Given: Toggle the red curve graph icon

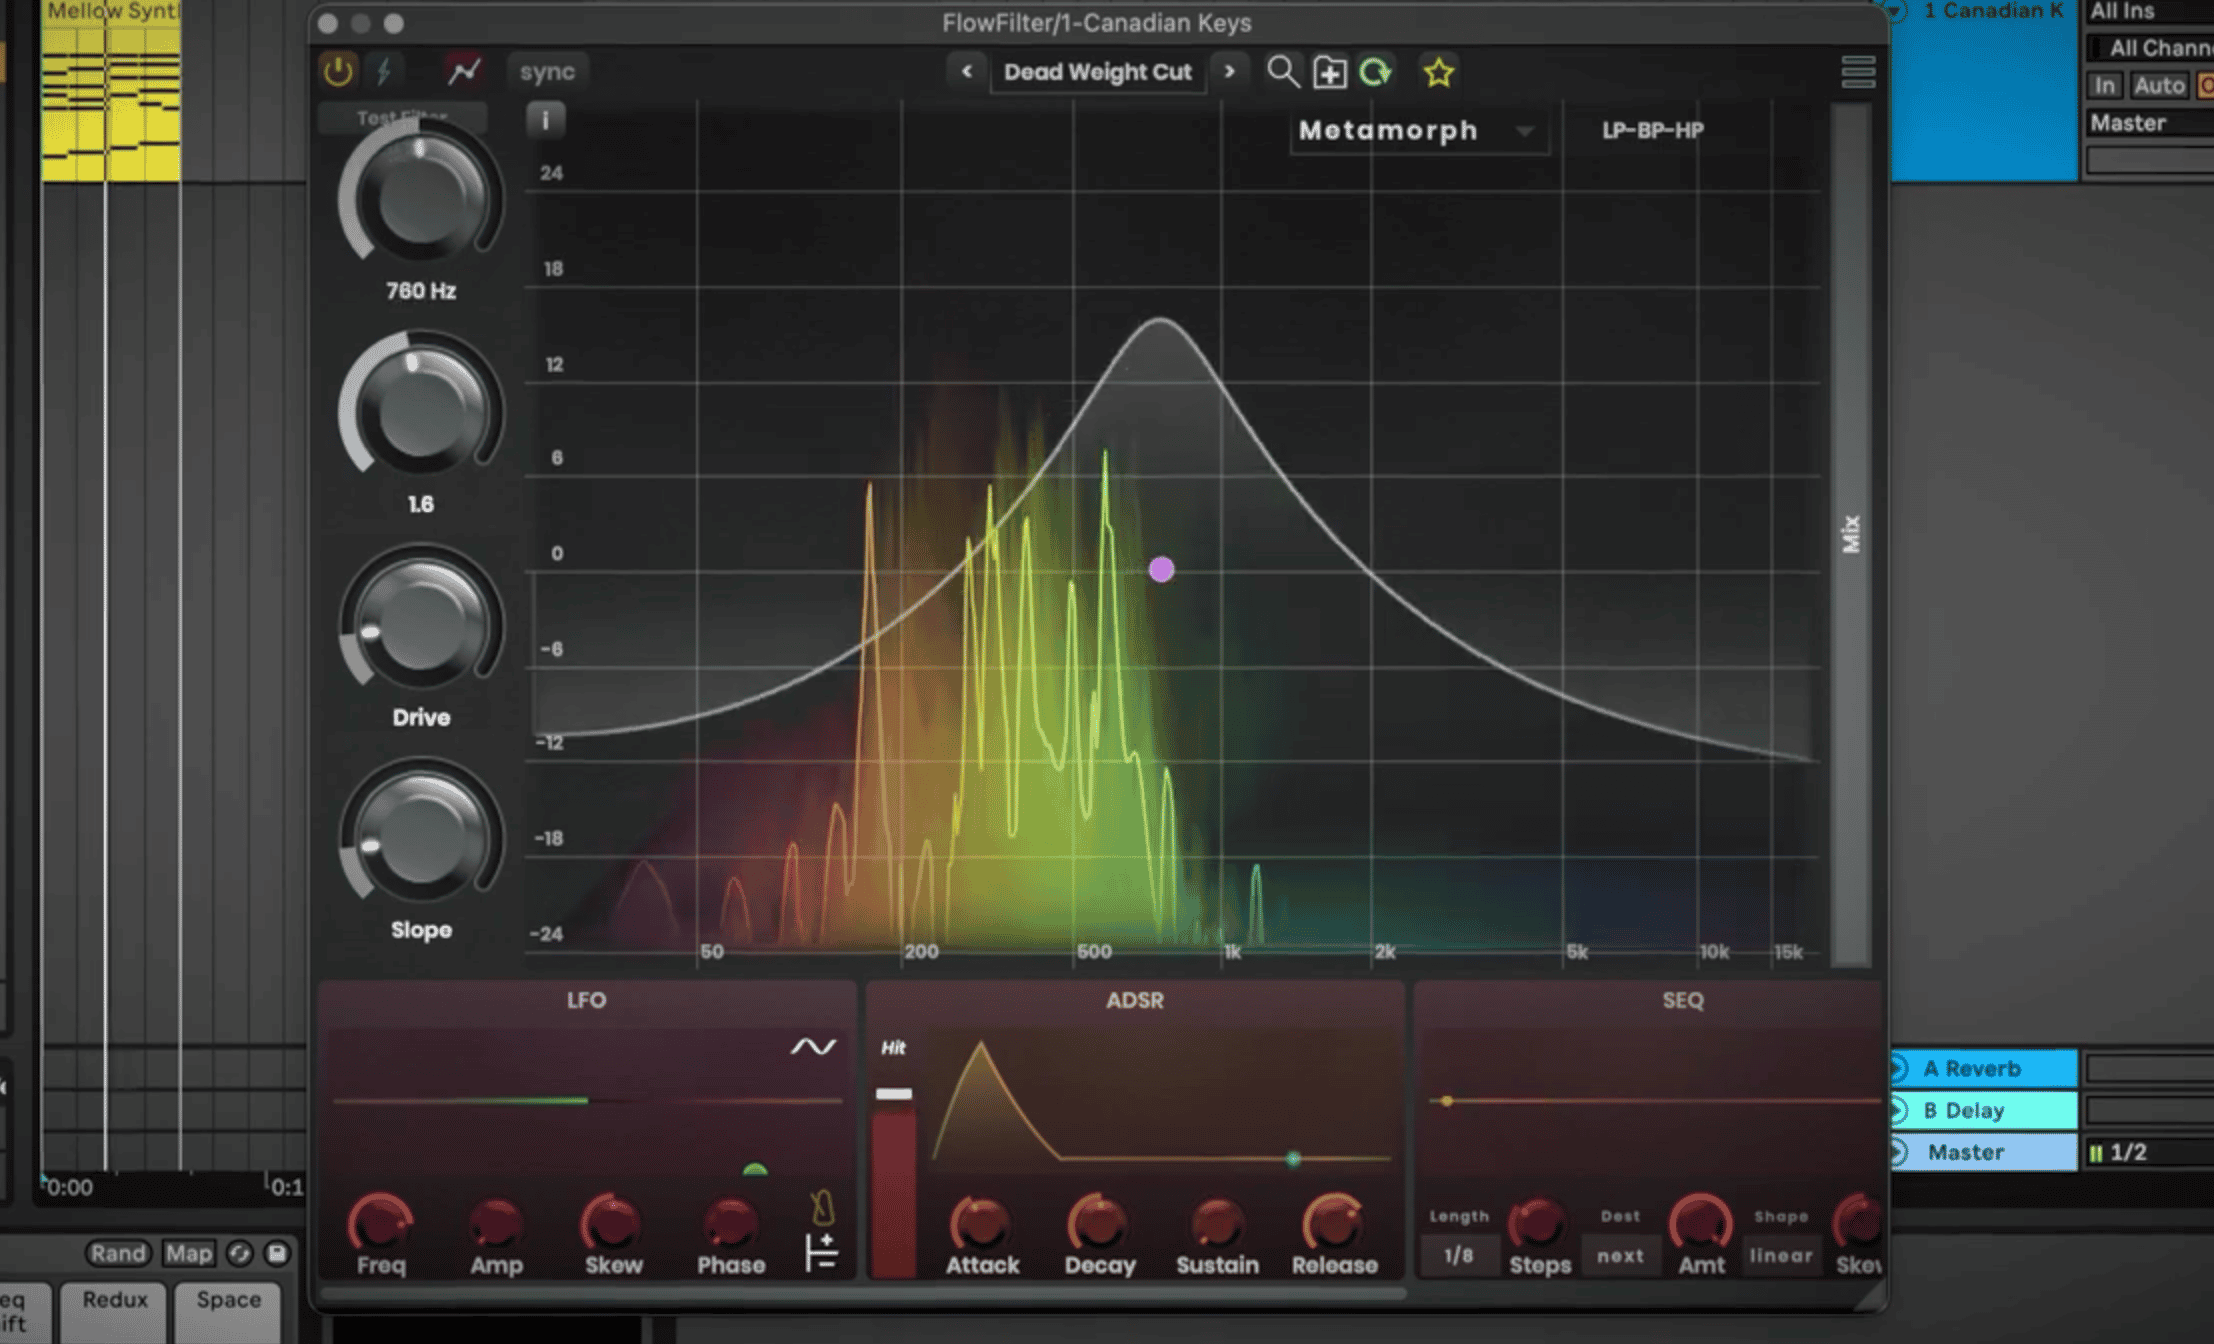Looking at the screenshot, I should 463,71.
